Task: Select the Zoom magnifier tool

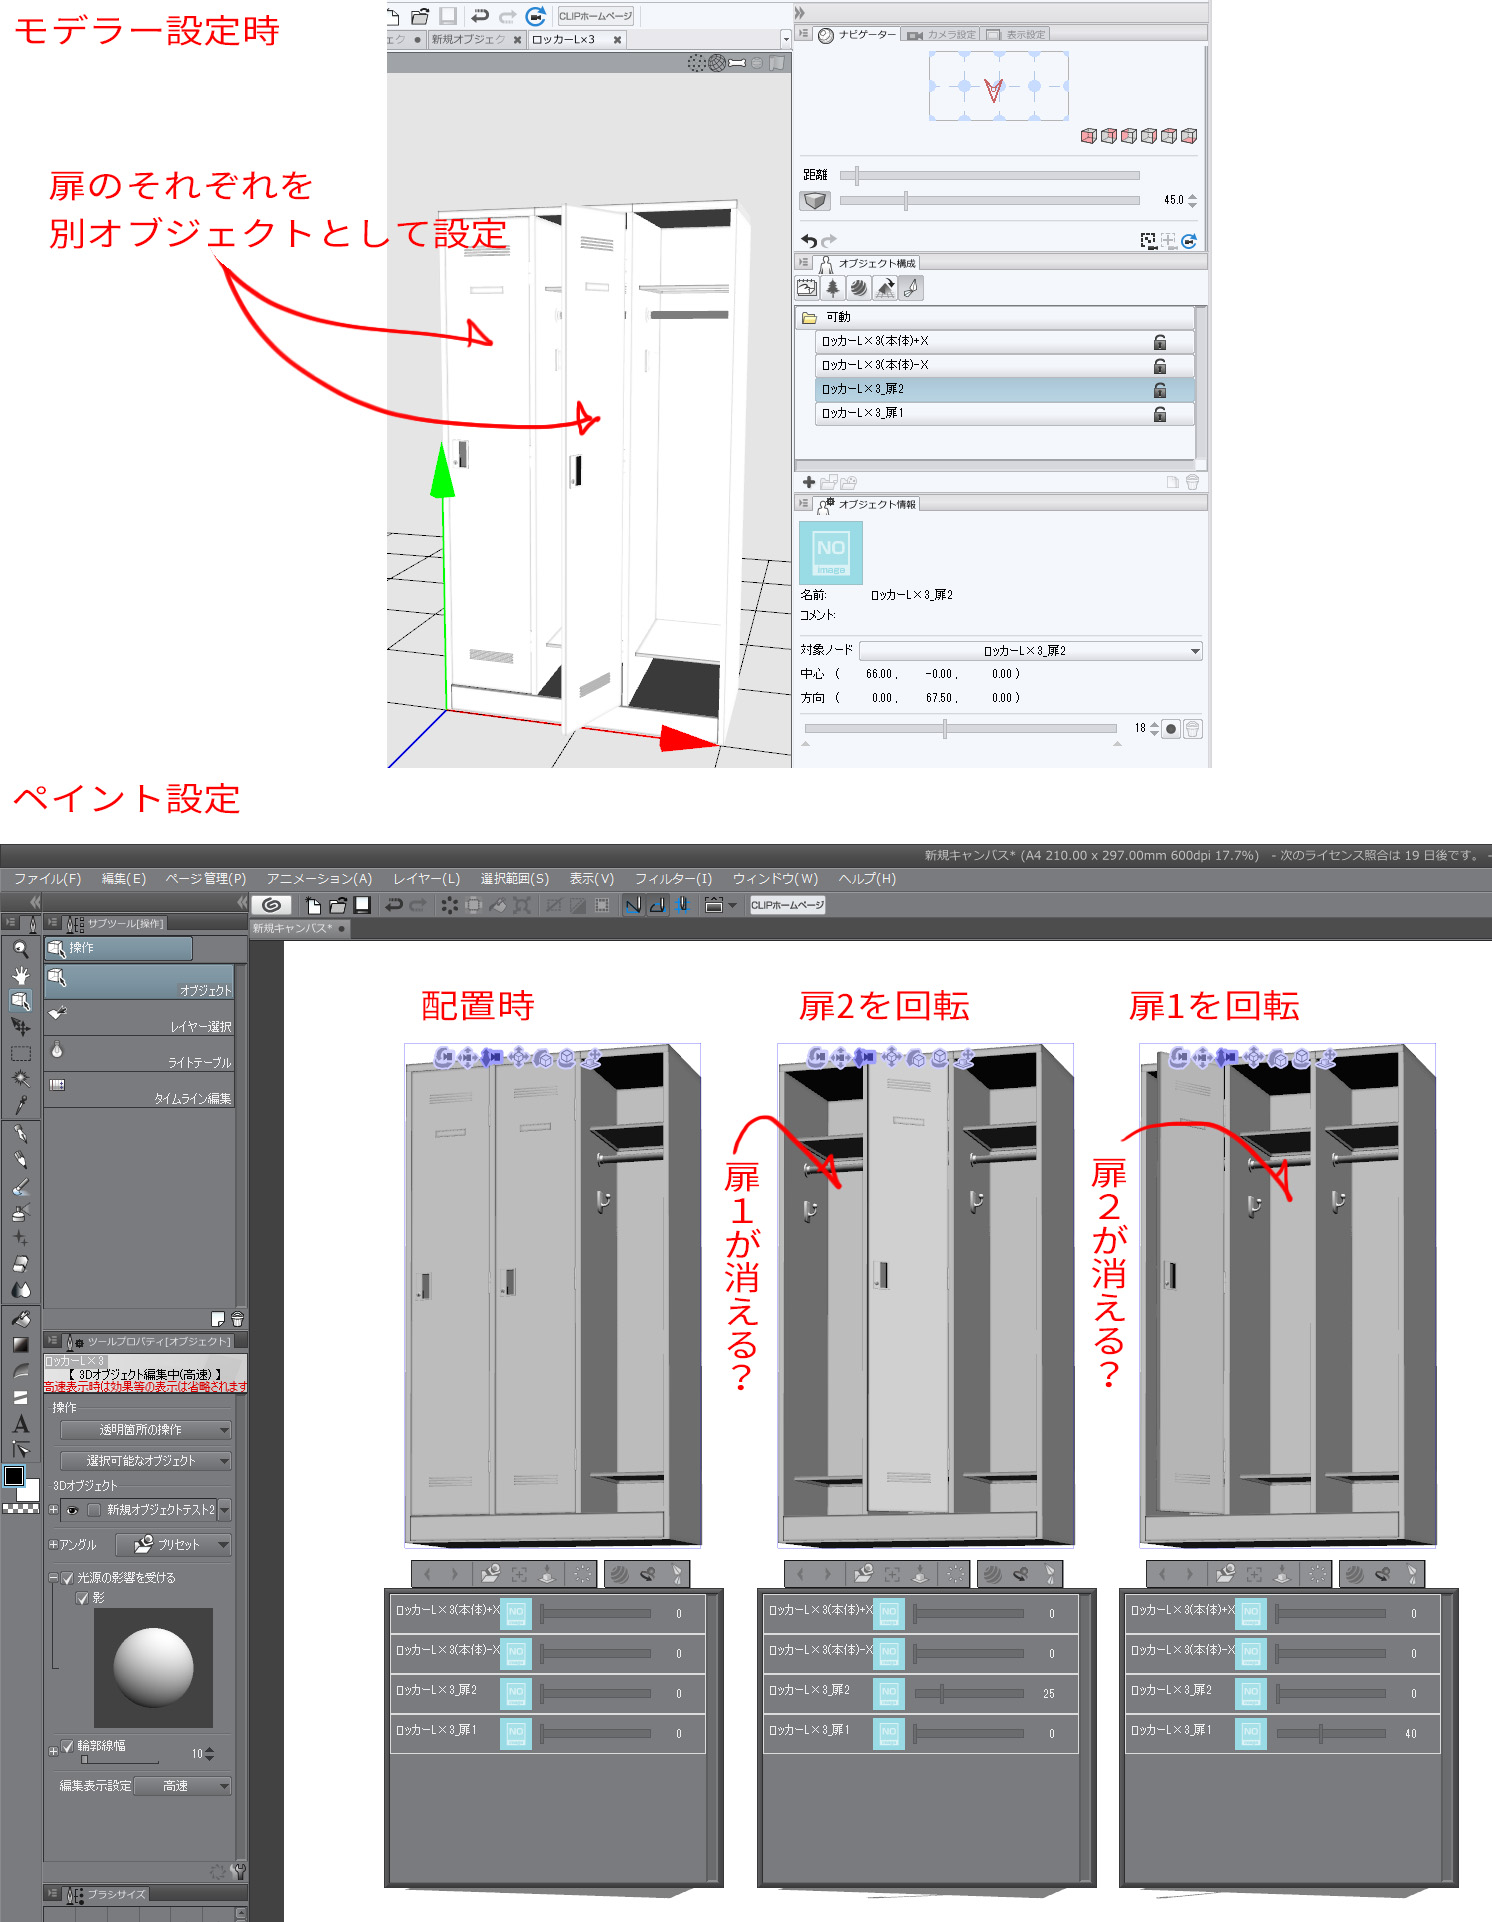Action: point(20,949)
